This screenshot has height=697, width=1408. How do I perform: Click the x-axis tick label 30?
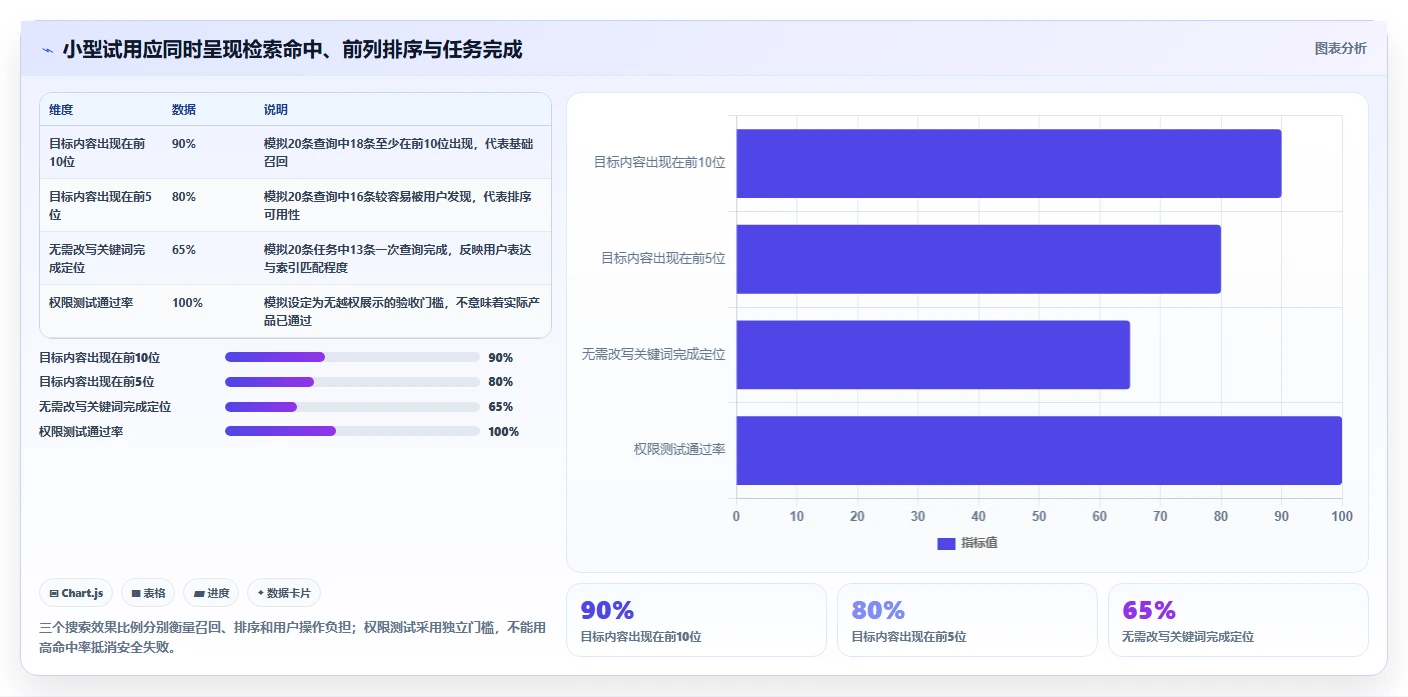pos(918,516)
